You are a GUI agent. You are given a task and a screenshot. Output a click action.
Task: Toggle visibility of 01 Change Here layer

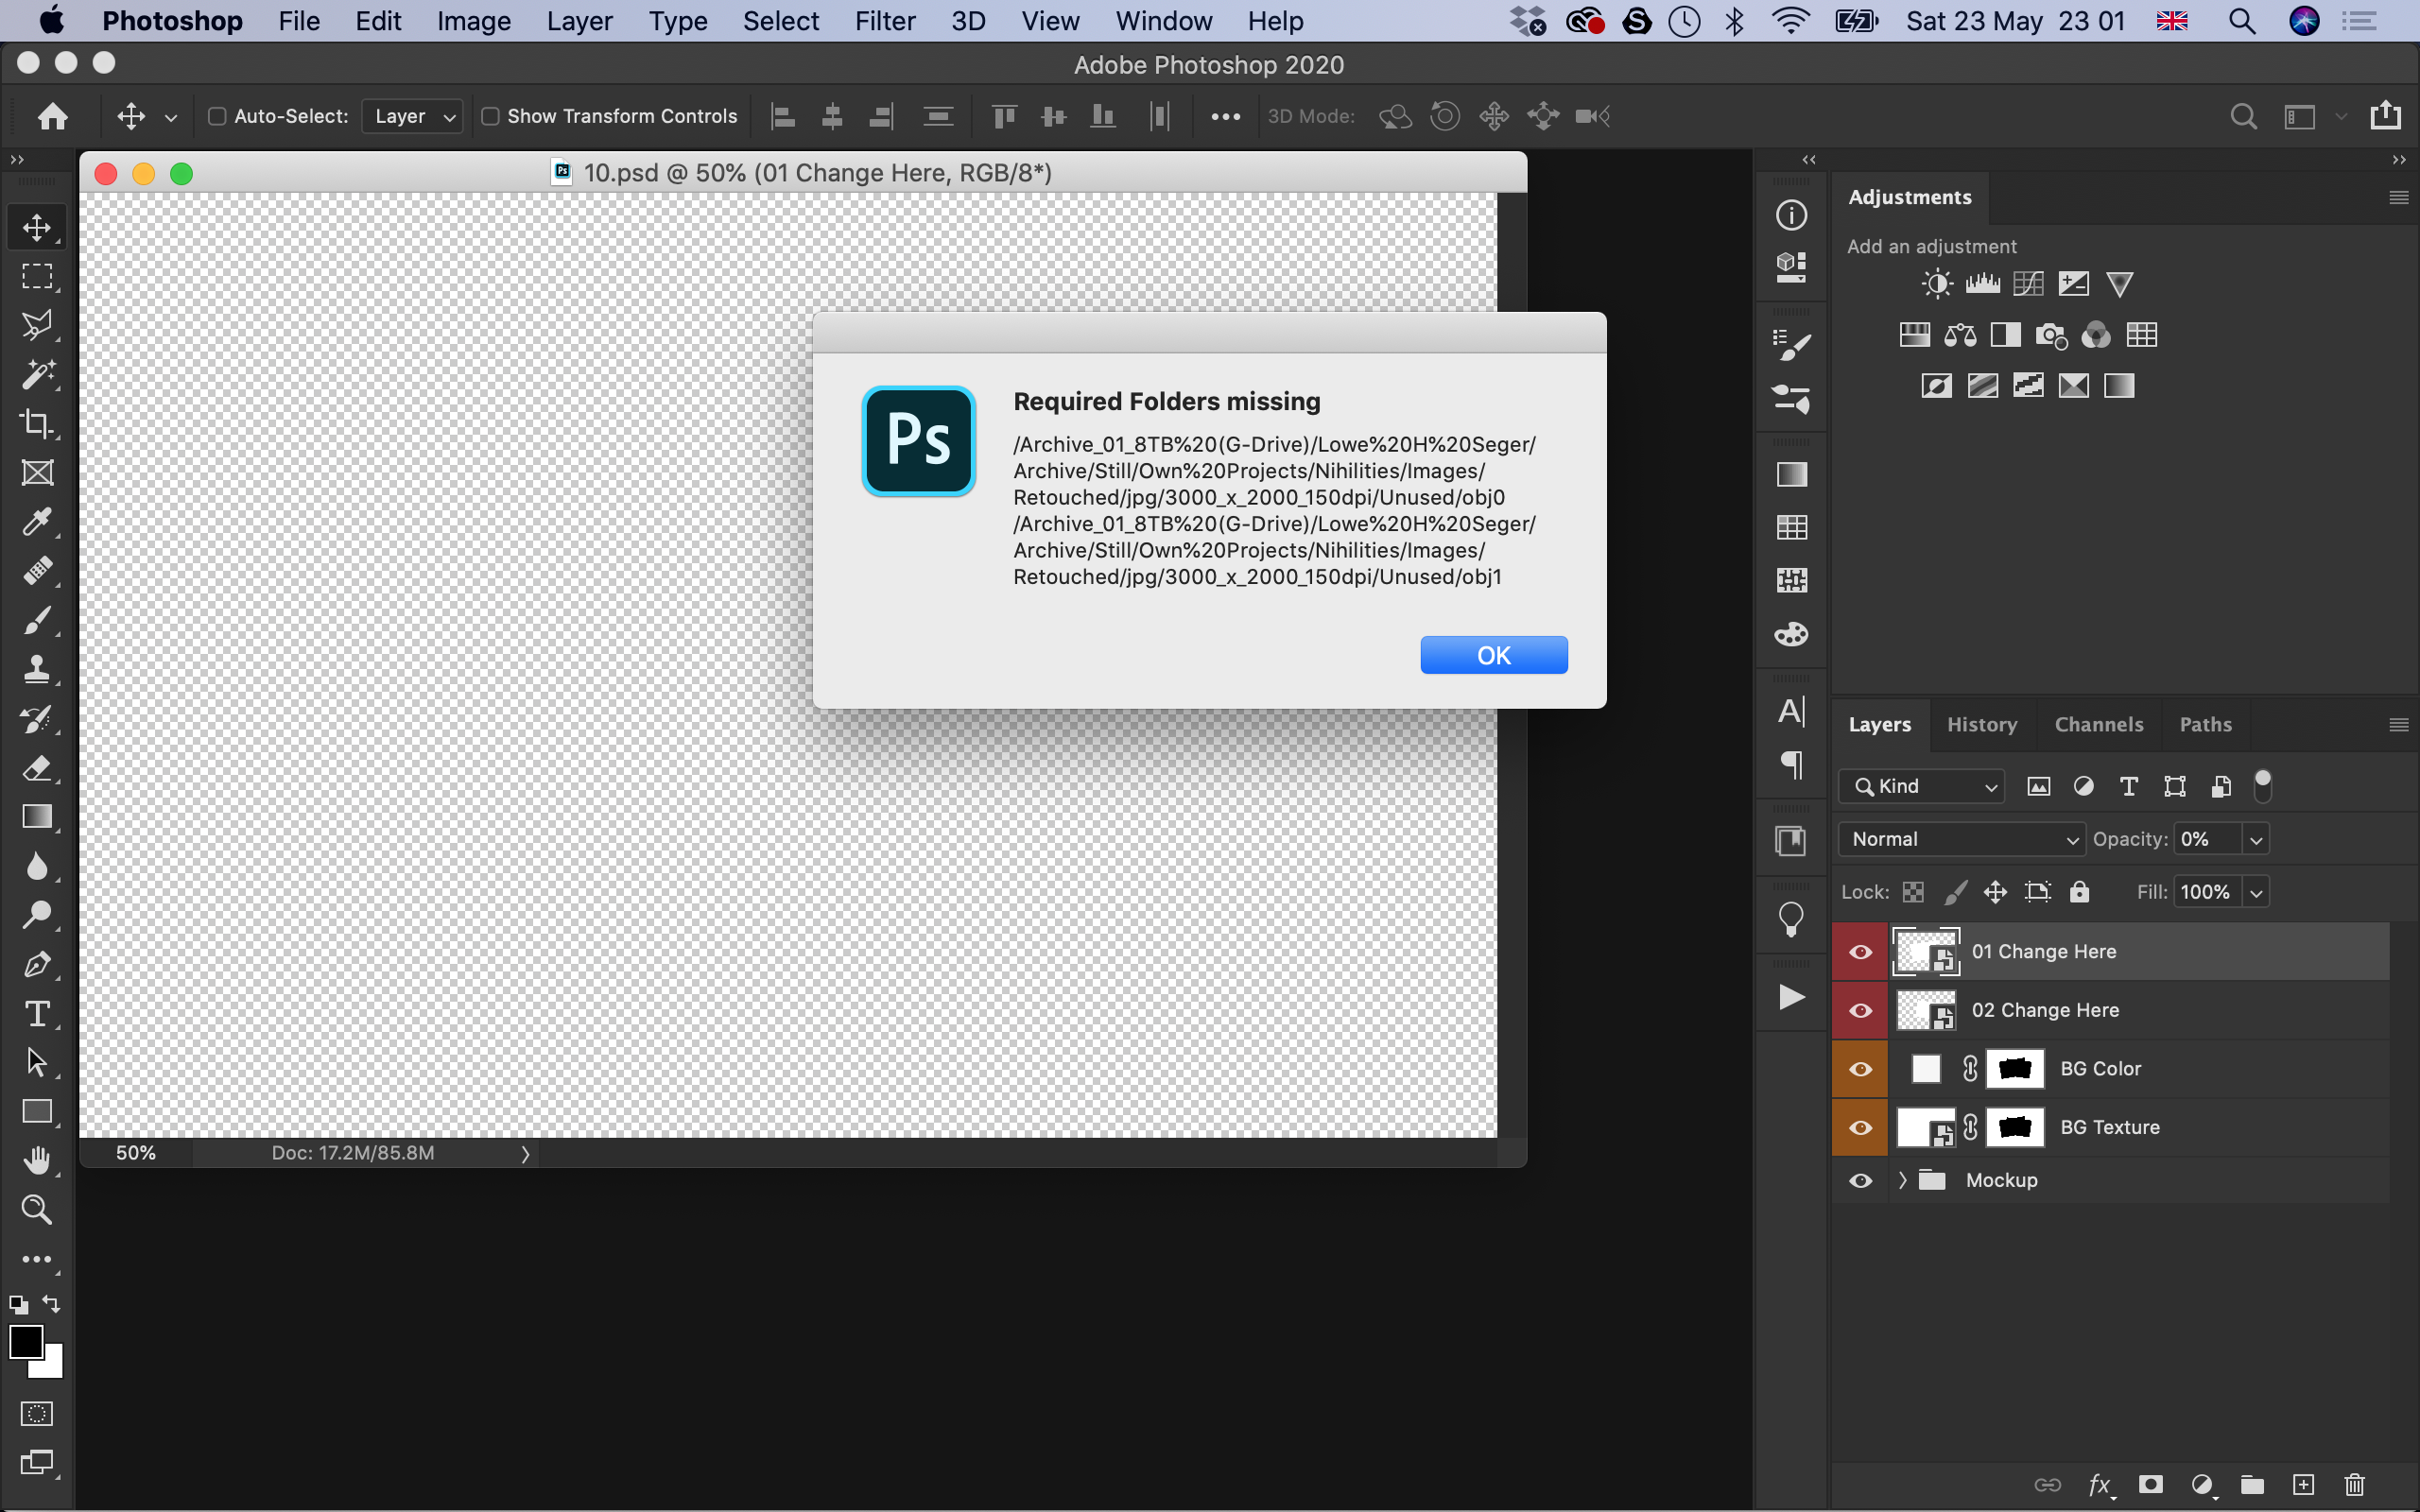pos(1860,950)
